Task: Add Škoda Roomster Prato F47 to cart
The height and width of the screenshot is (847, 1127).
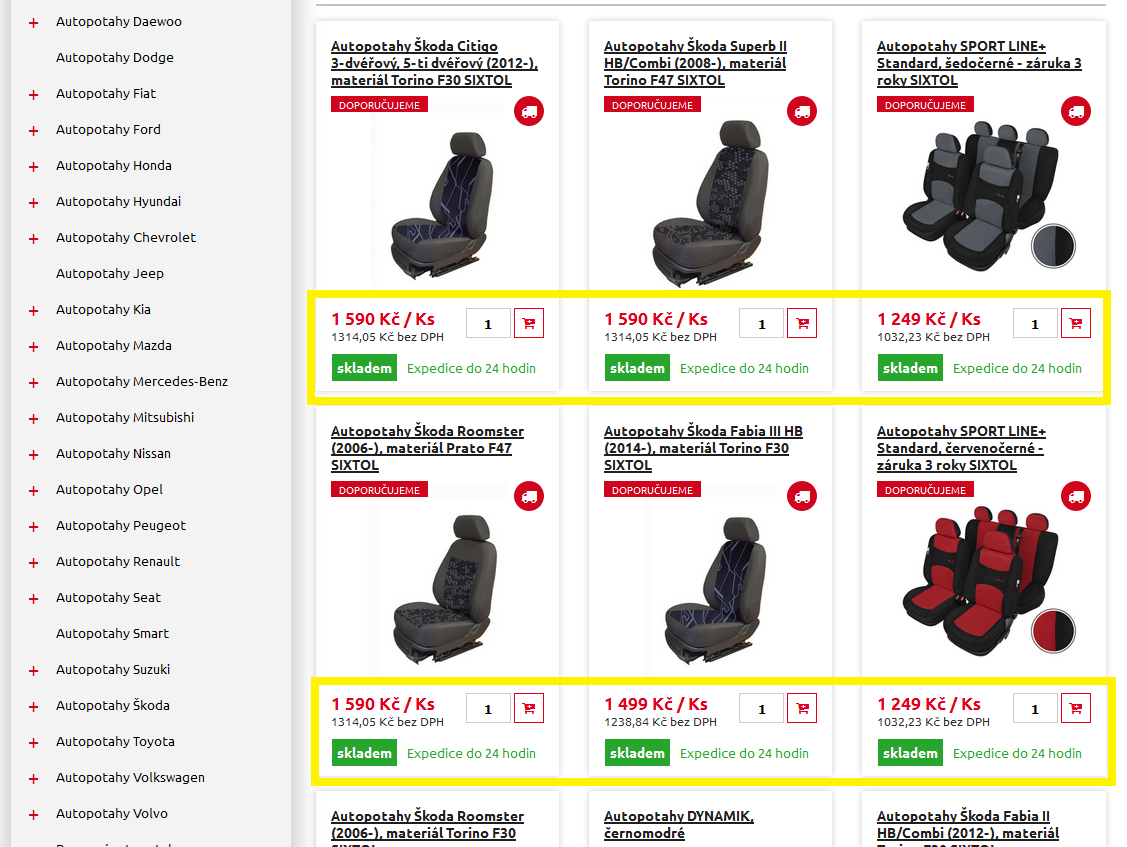Action: (x=529, y=708)
